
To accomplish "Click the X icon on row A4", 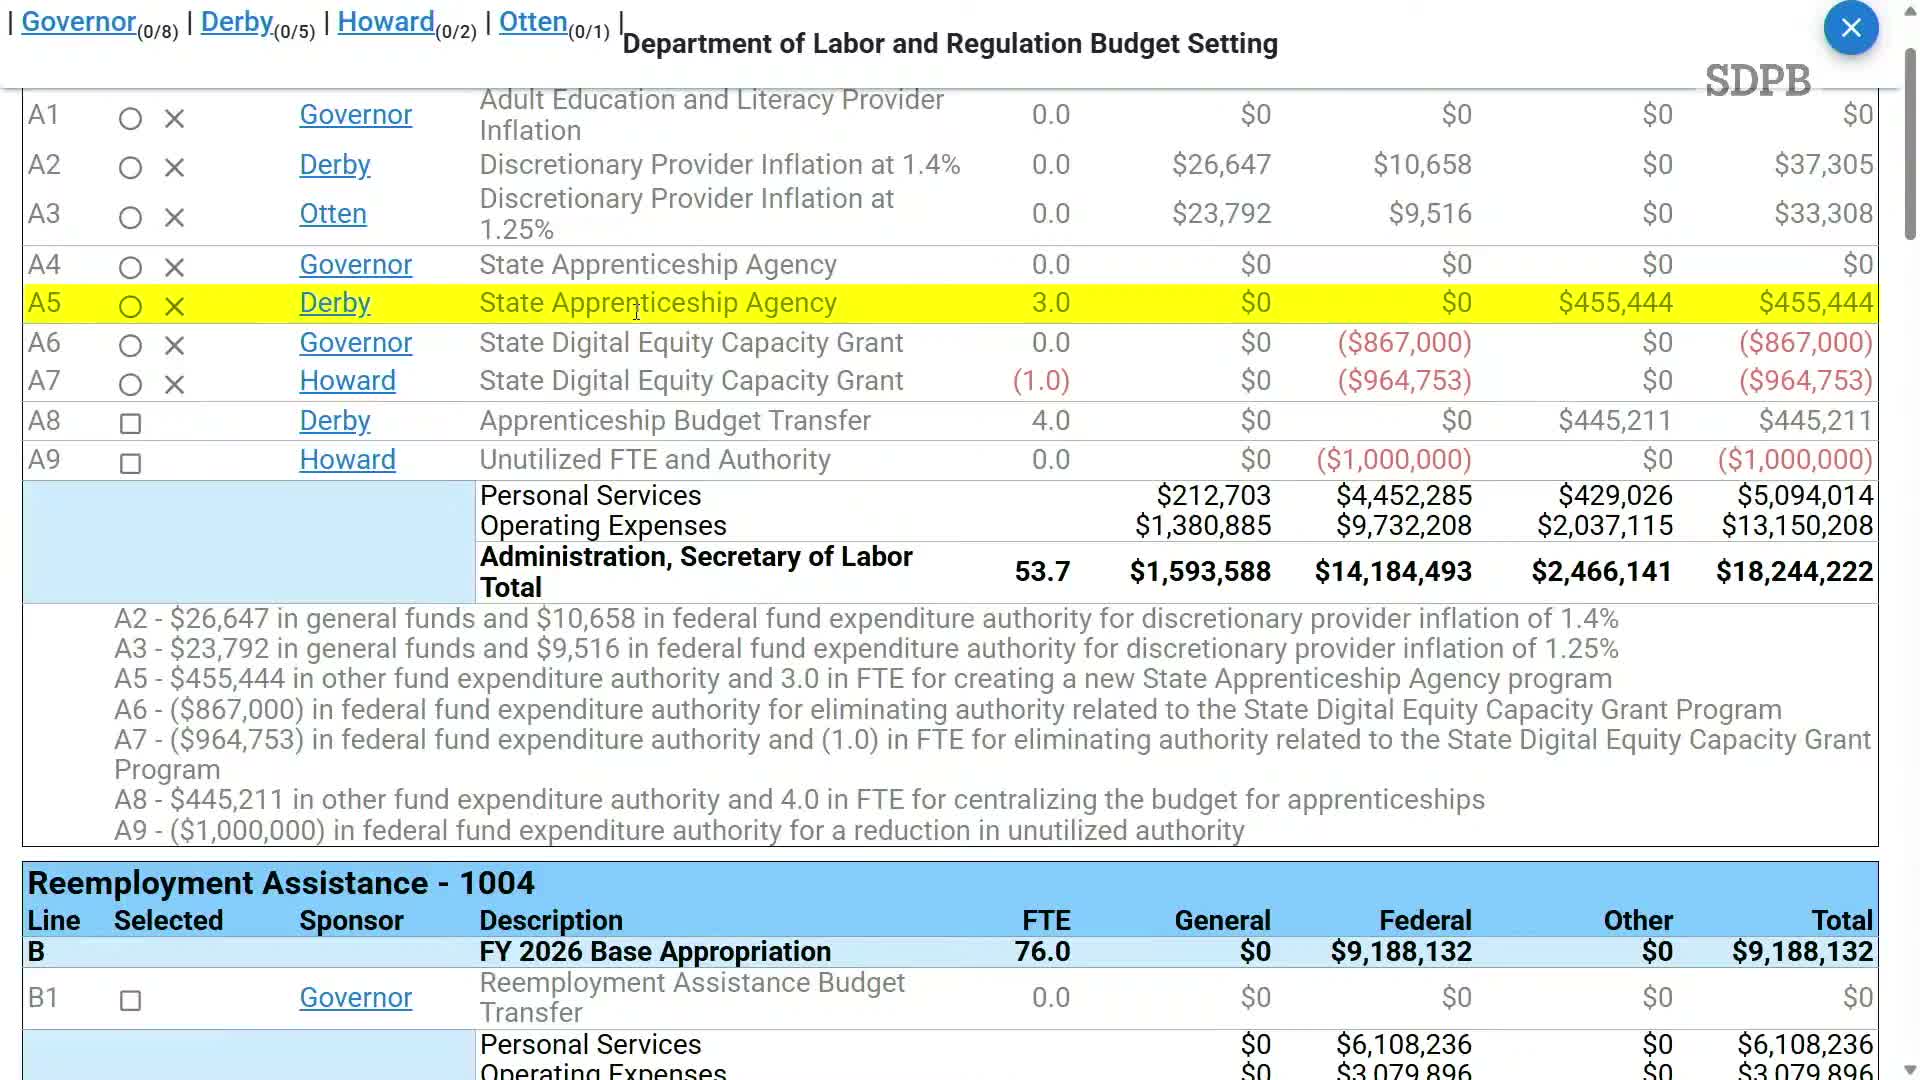I will coord(174,268).
